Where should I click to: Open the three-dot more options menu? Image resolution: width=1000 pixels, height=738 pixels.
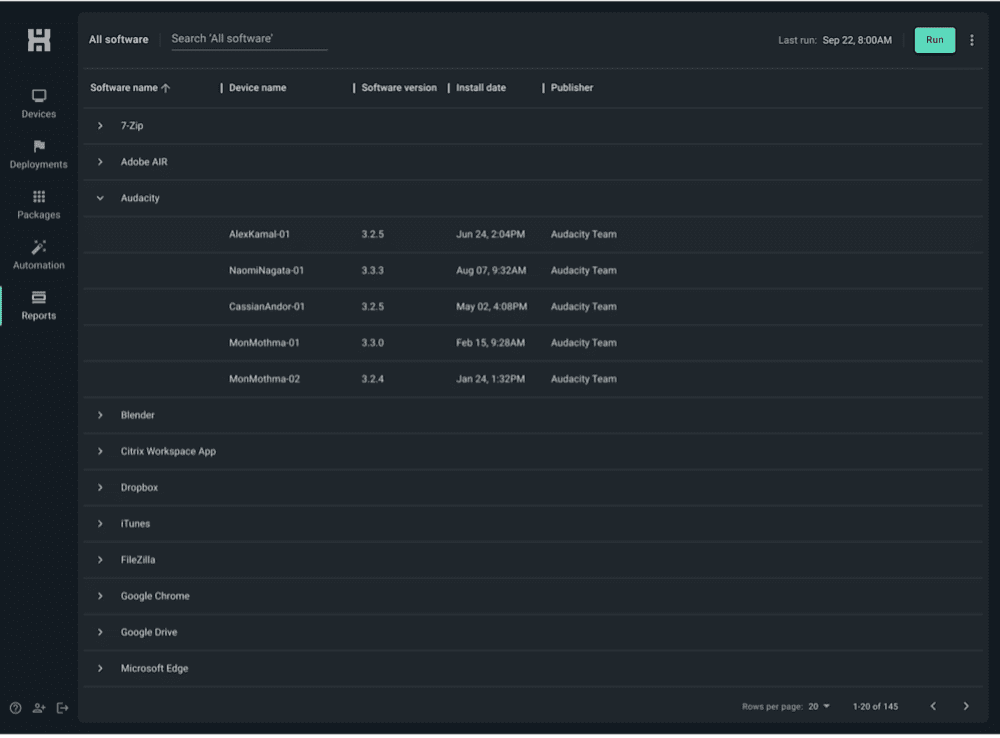pyautogui.click(x=972, y=40)
